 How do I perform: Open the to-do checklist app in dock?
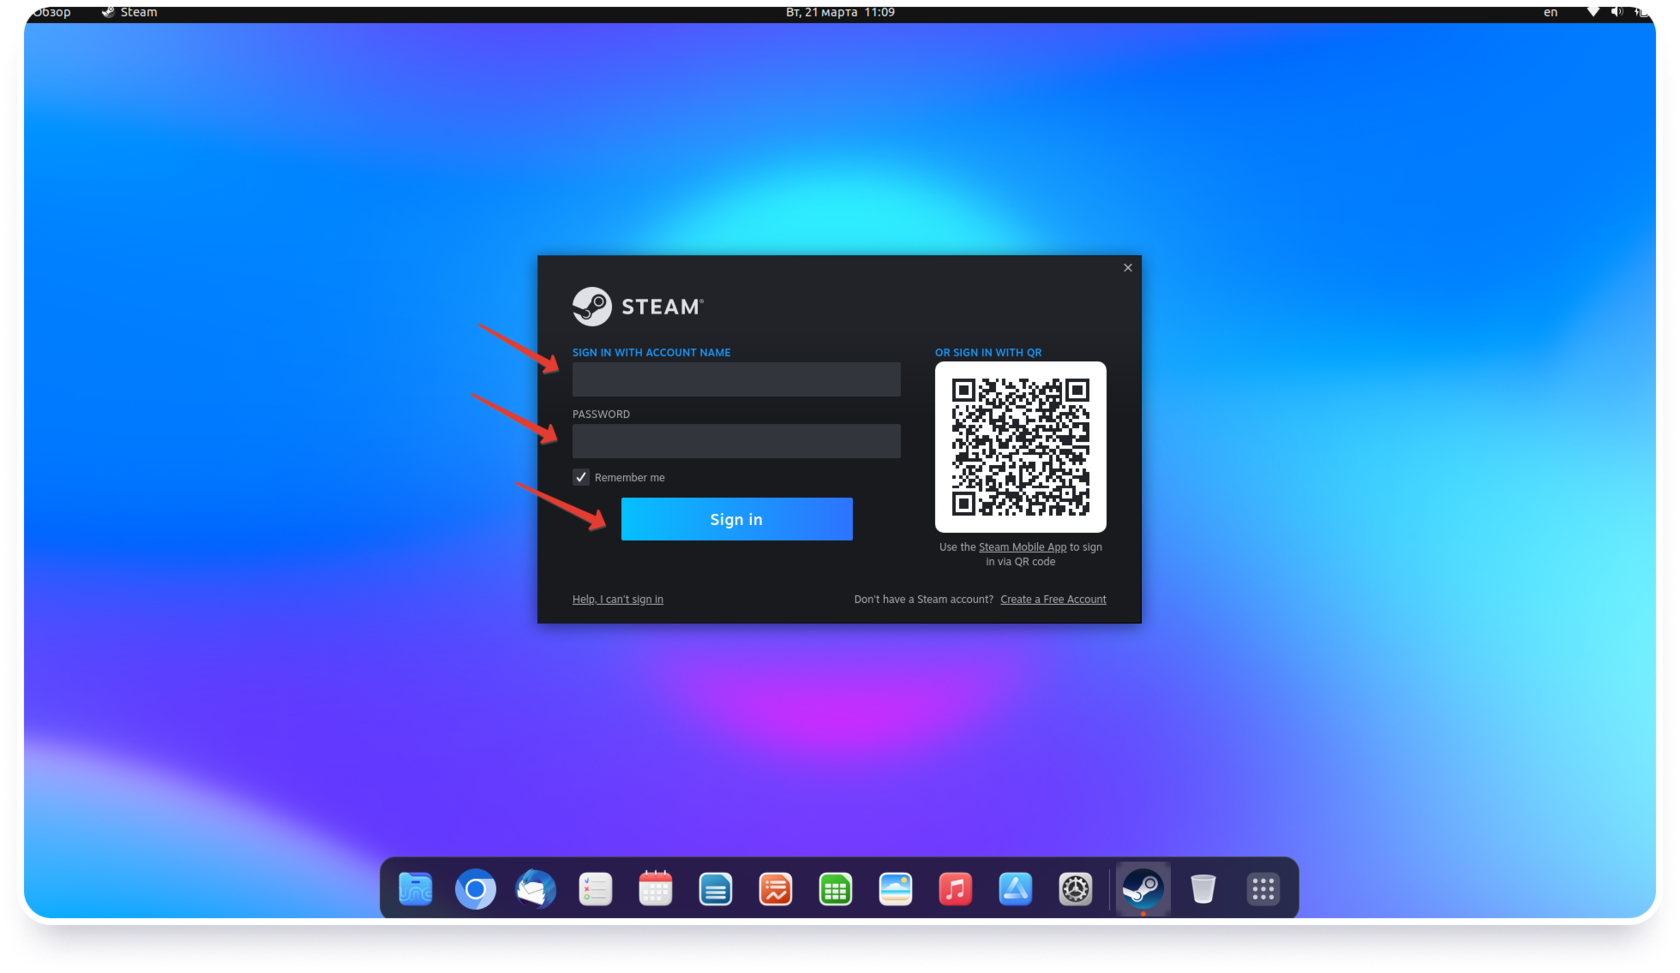click(595, 889)
